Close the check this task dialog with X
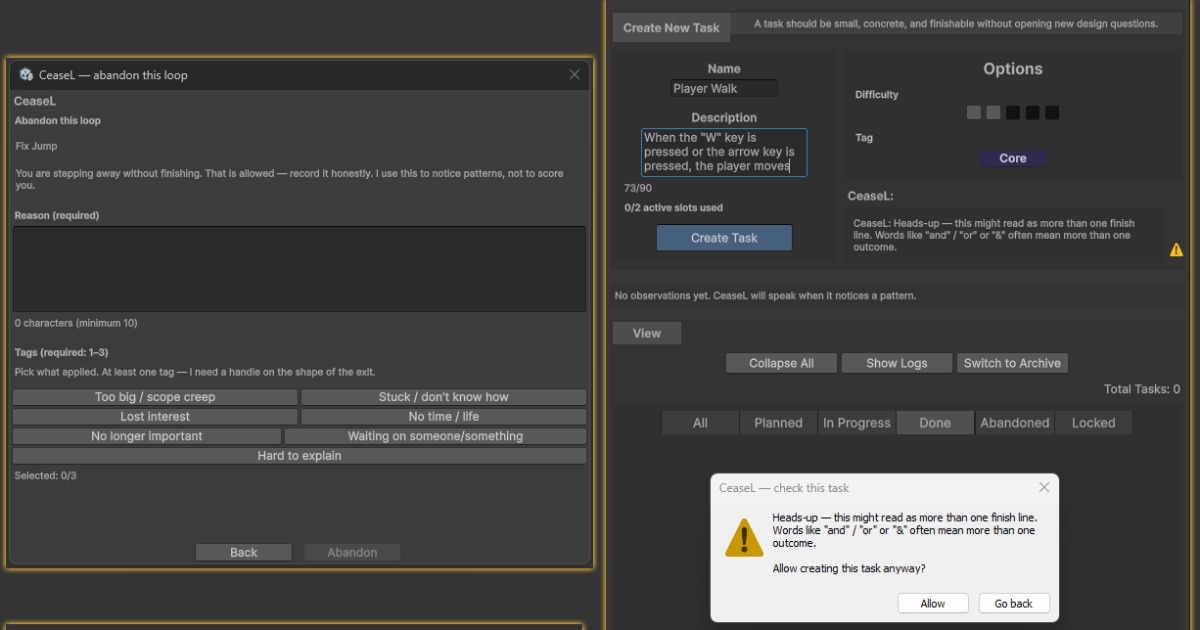 pyautogui.click(x=1044, y=487)
